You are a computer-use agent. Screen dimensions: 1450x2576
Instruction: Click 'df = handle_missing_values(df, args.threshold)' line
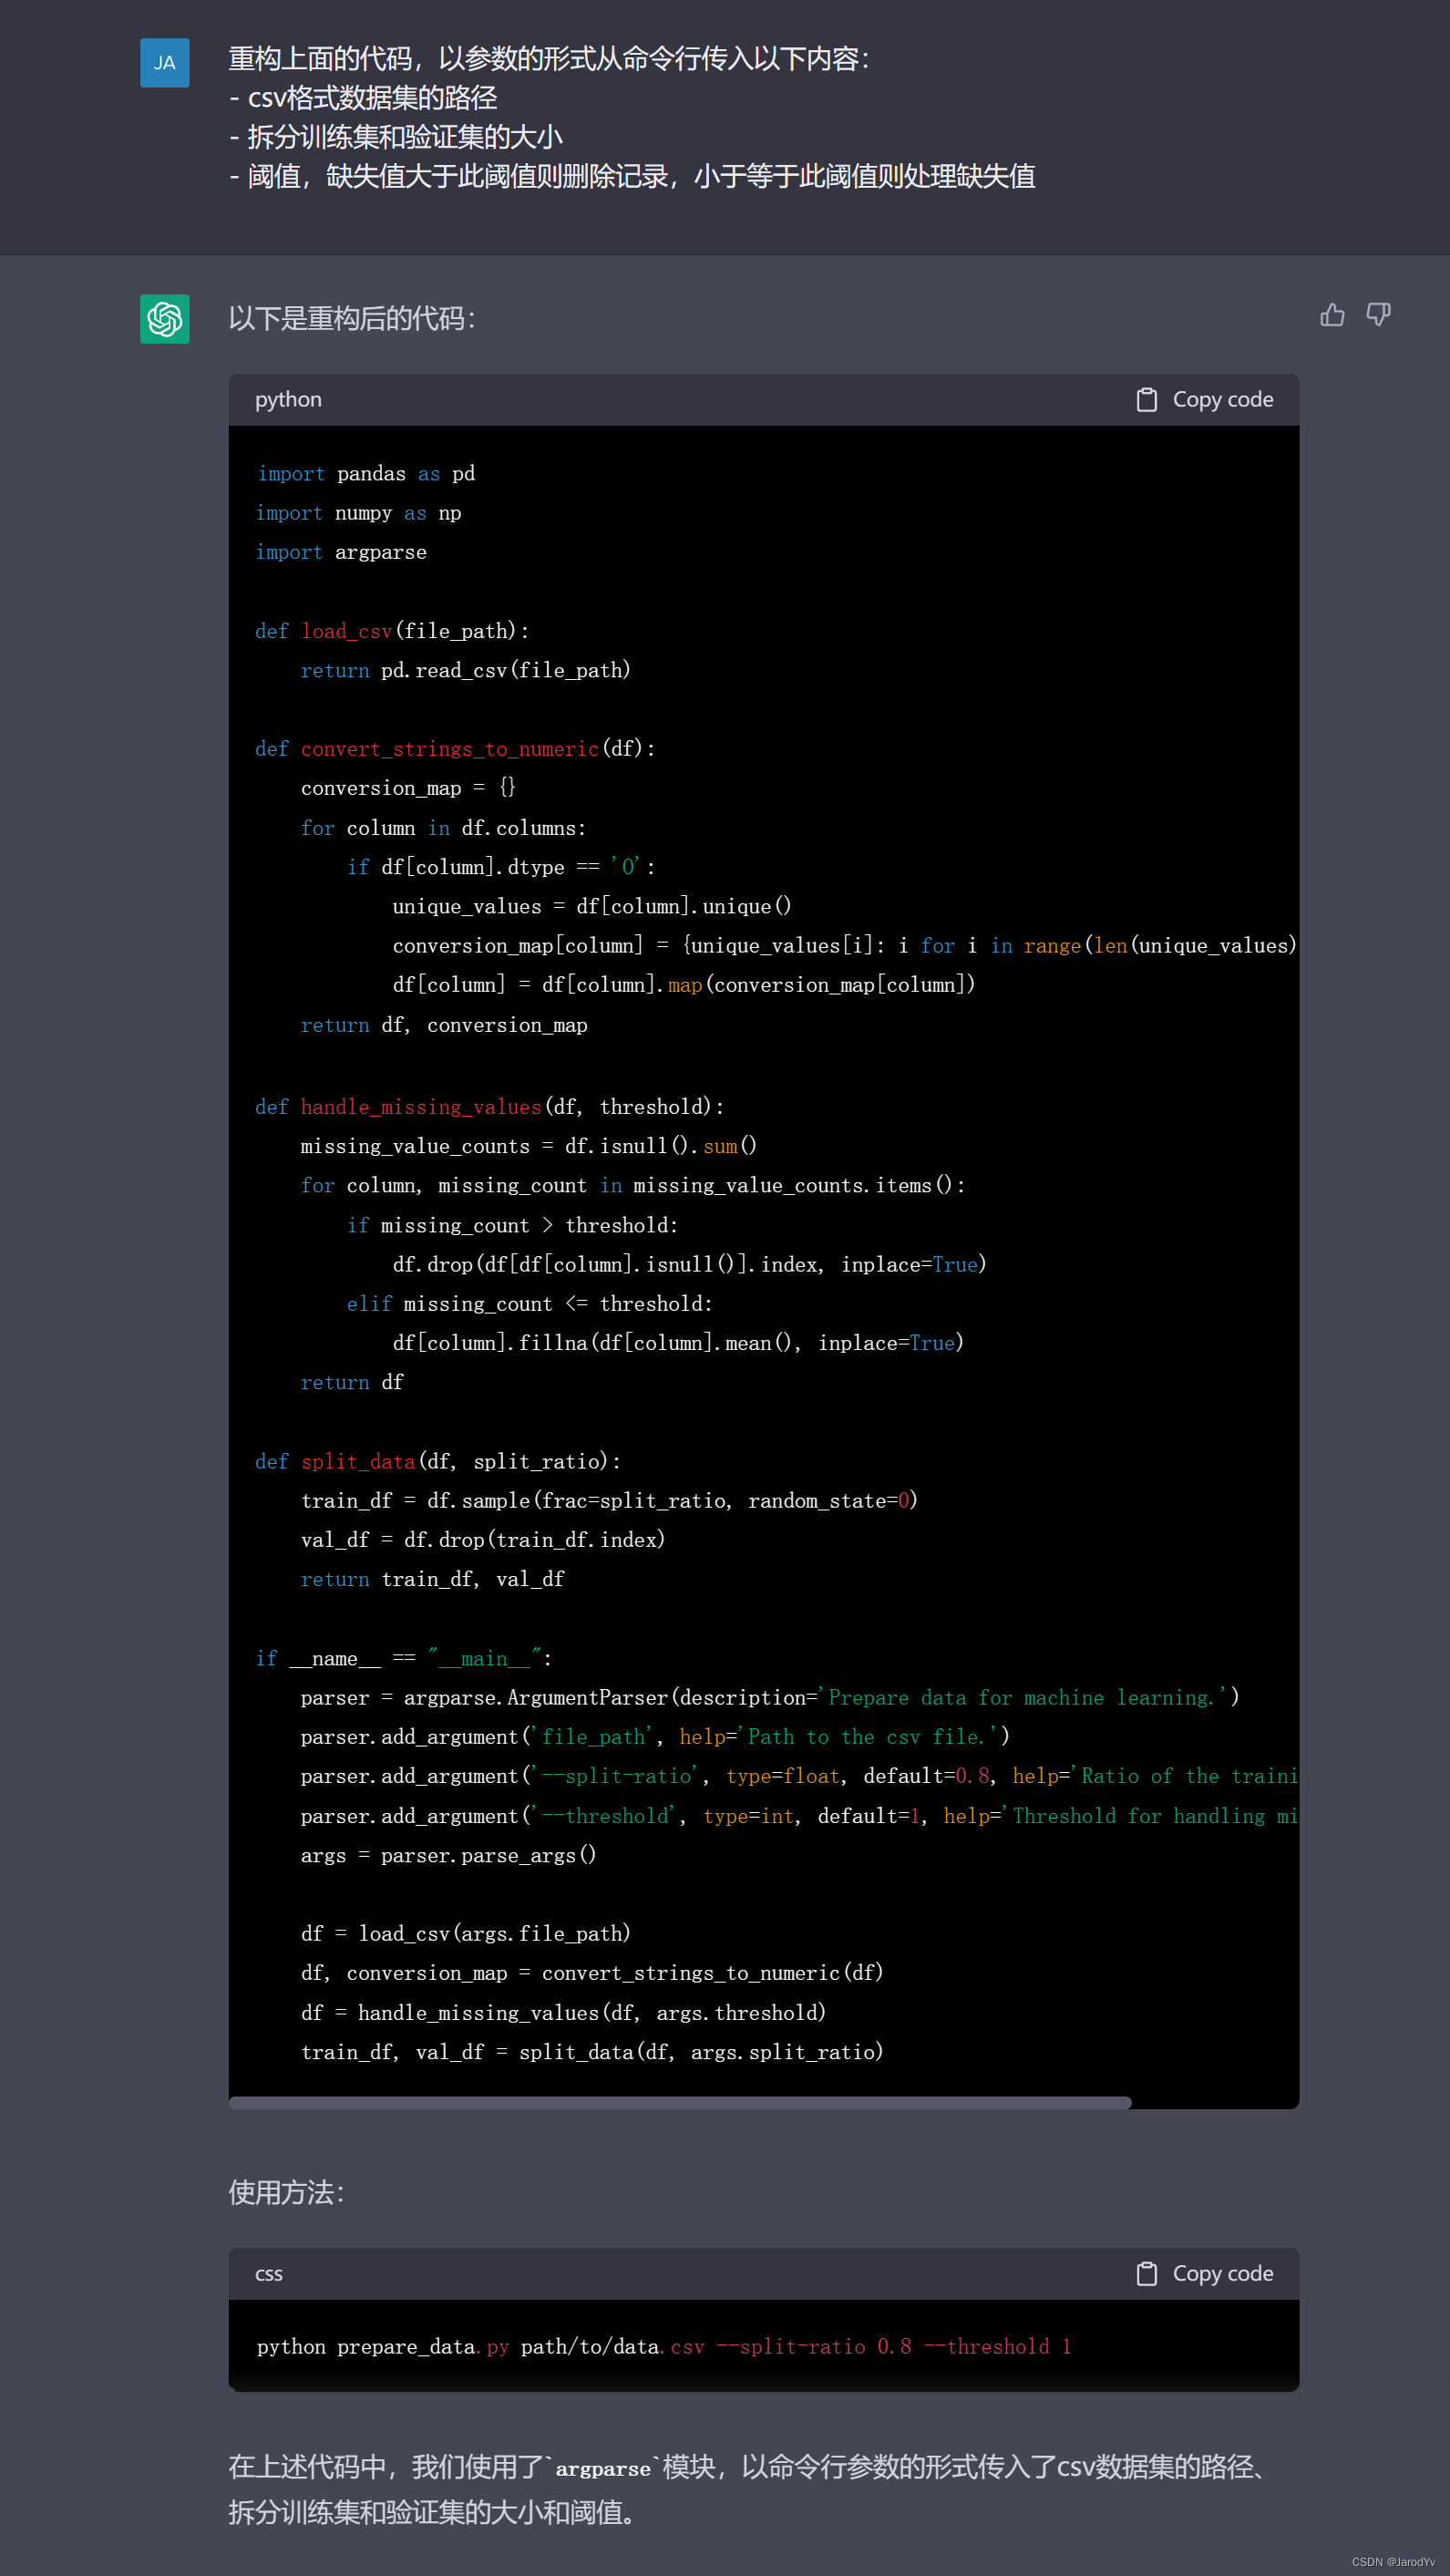[x=563, y=2013]
